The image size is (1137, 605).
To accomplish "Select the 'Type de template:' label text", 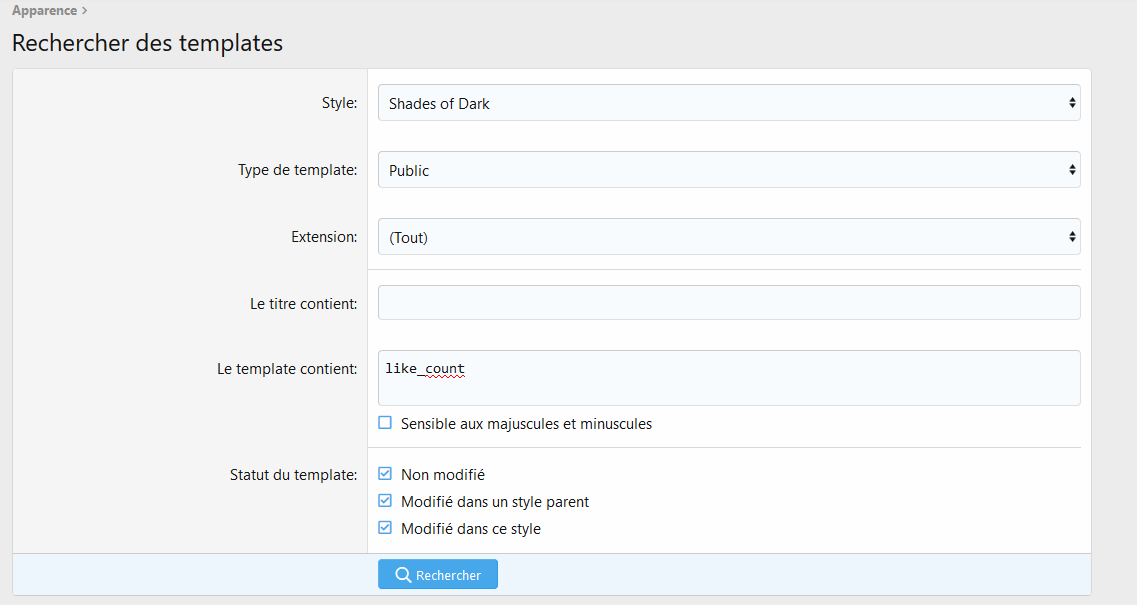I will [x=297, y=170].
